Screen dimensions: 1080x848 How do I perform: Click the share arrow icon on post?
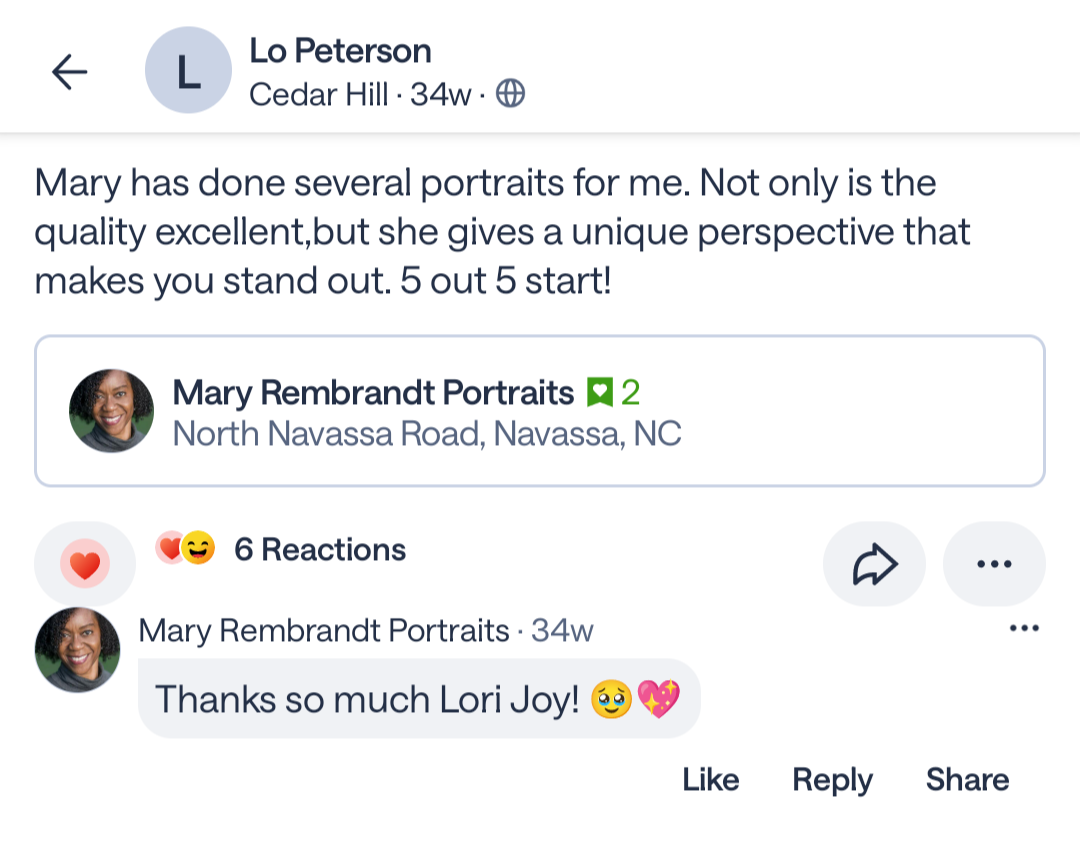tap(874, 564)
